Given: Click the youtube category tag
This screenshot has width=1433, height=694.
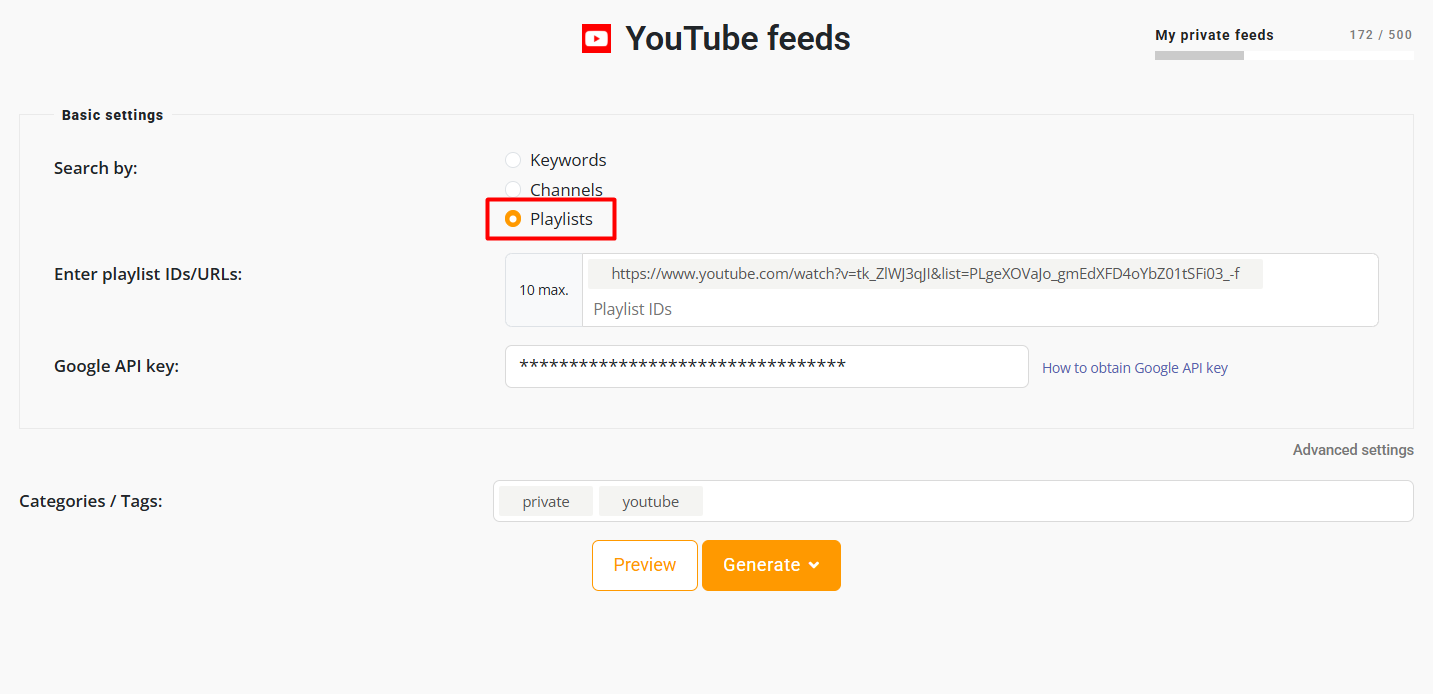Looking at the screenshot, I should 651,502.
